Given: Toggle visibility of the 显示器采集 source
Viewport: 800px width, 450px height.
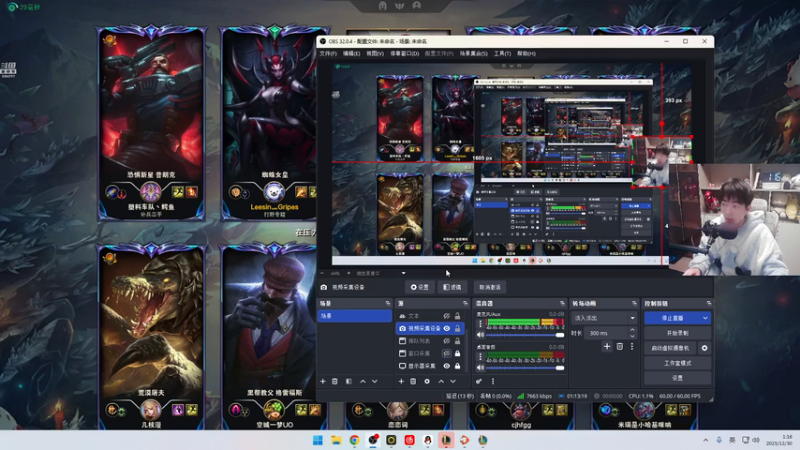Looking at the screenshot, I should pyautogui.click(x=446, y=366).
